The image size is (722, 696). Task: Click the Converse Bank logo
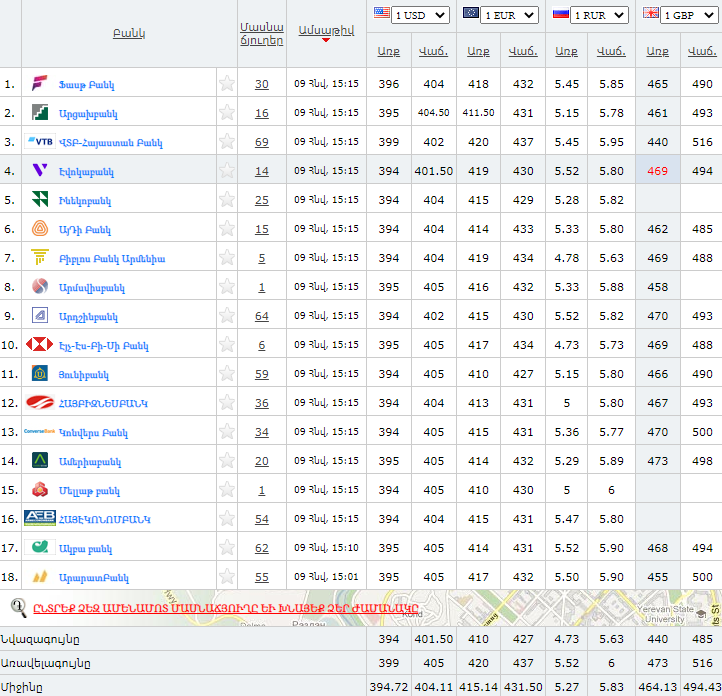(40, 431)
